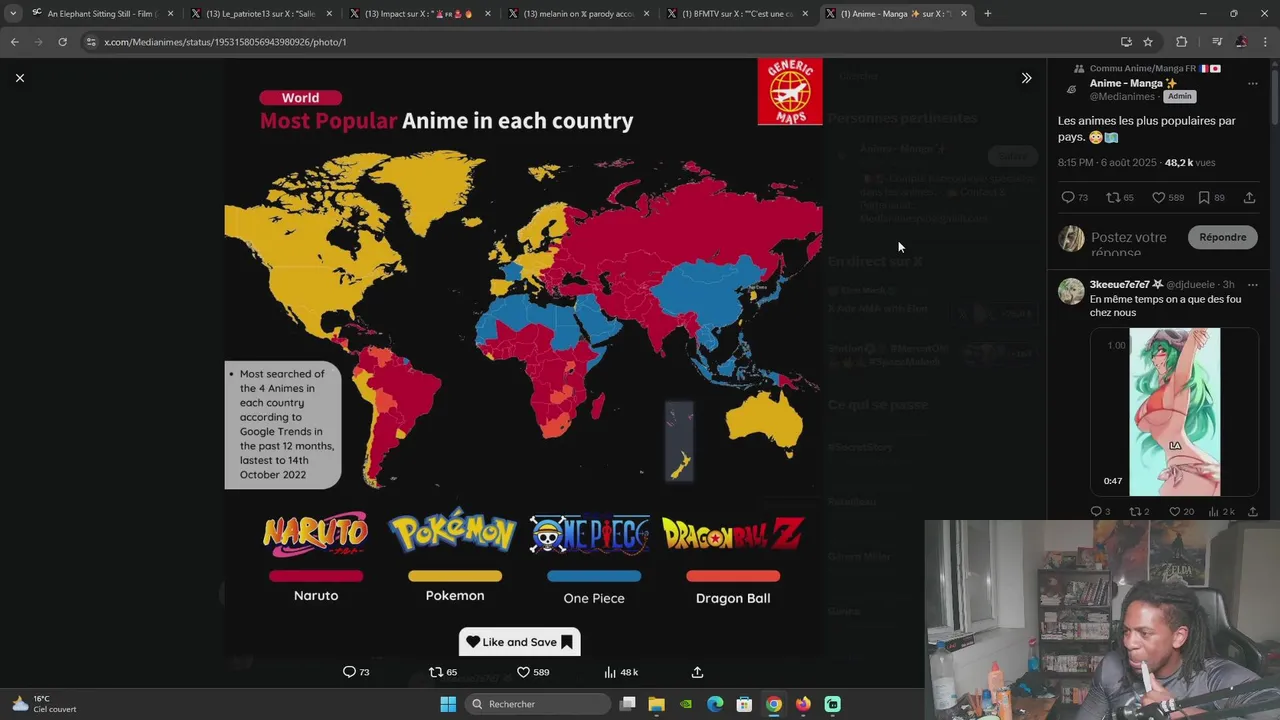Open the weather widget showing 16°C
This screenshot has height=720, width=1280.
[43, 704]
